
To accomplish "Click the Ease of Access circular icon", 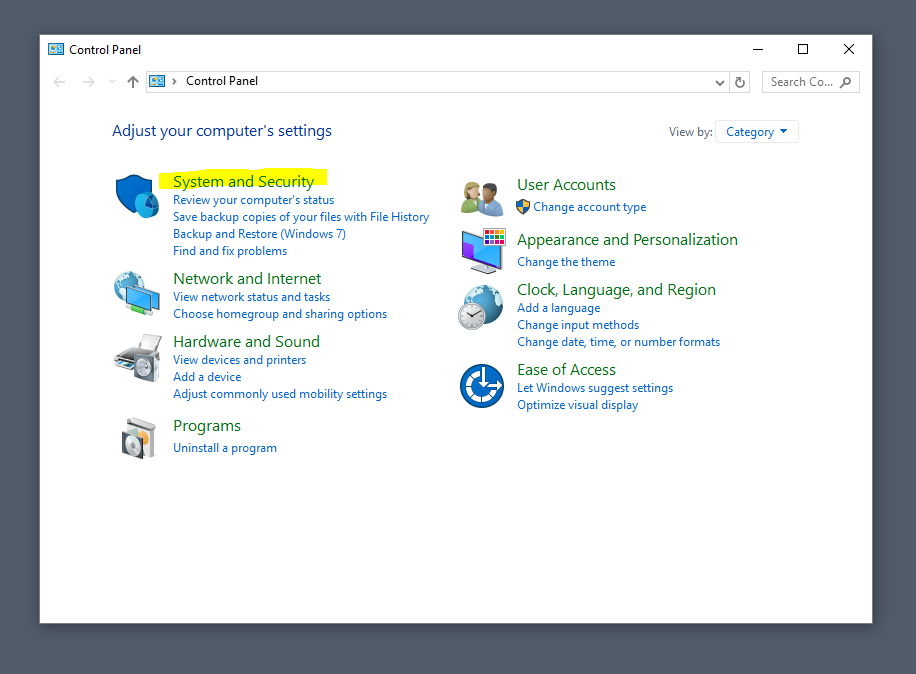I will pos(482,386).
